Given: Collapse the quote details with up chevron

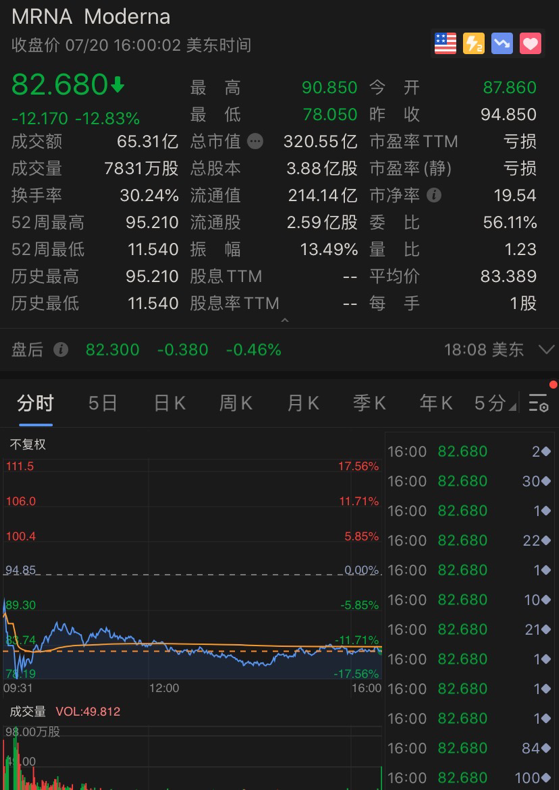Looking at the screenshot, I should [285, 320].
